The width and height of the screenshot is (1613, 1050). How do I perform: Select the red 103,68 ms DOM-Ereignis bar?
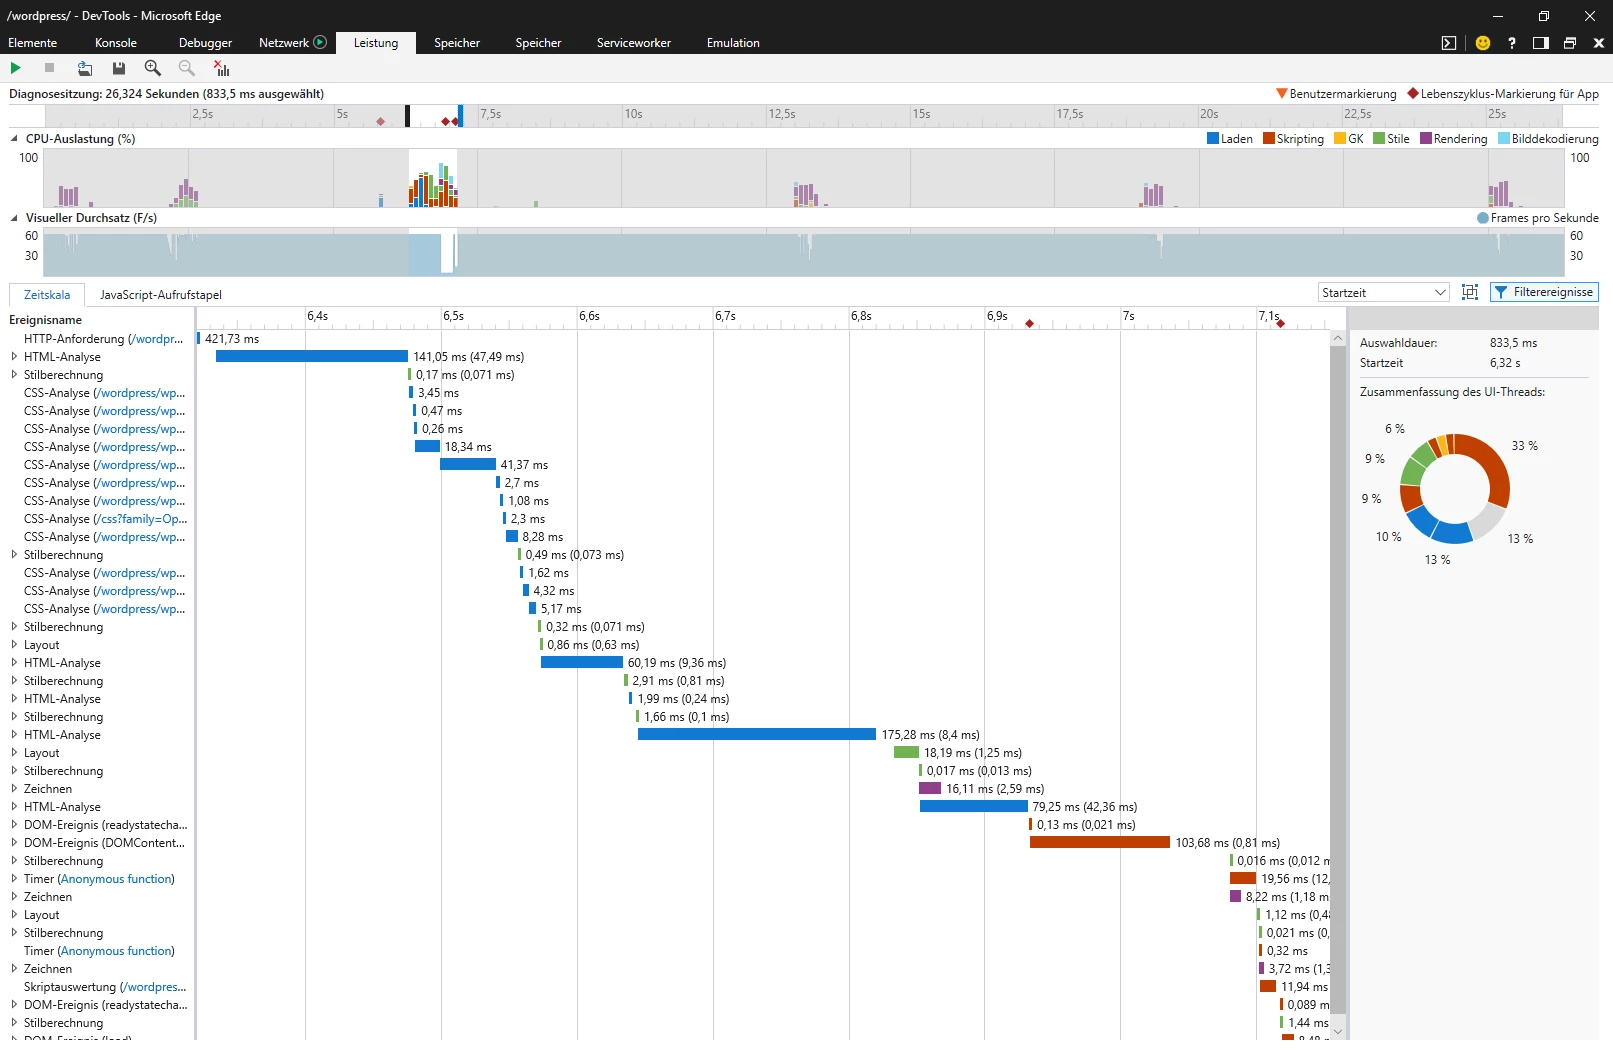pos(1100,843)
